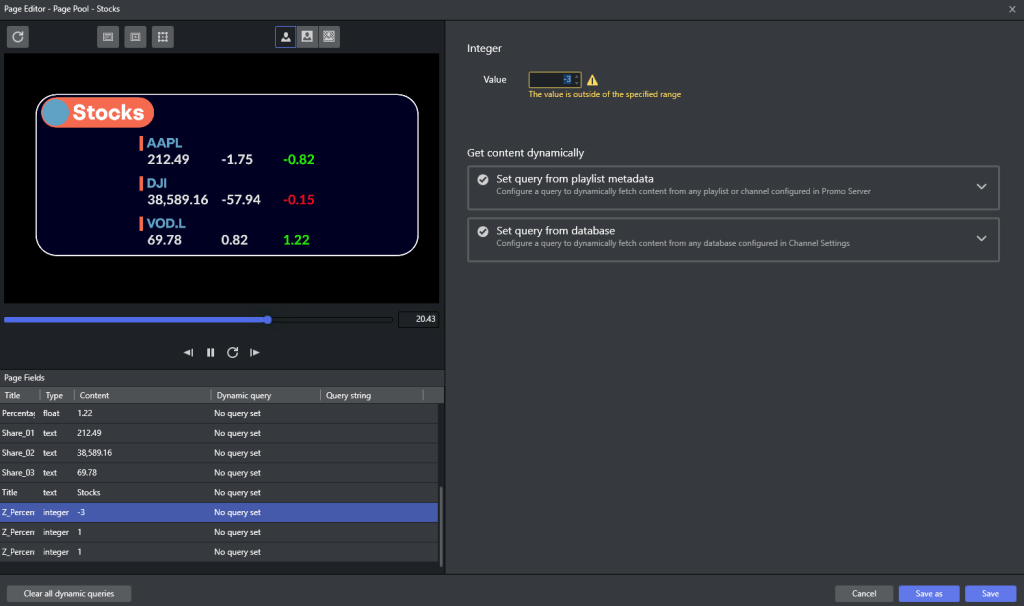Restart the animation with the loop button

tap(232, 352)
